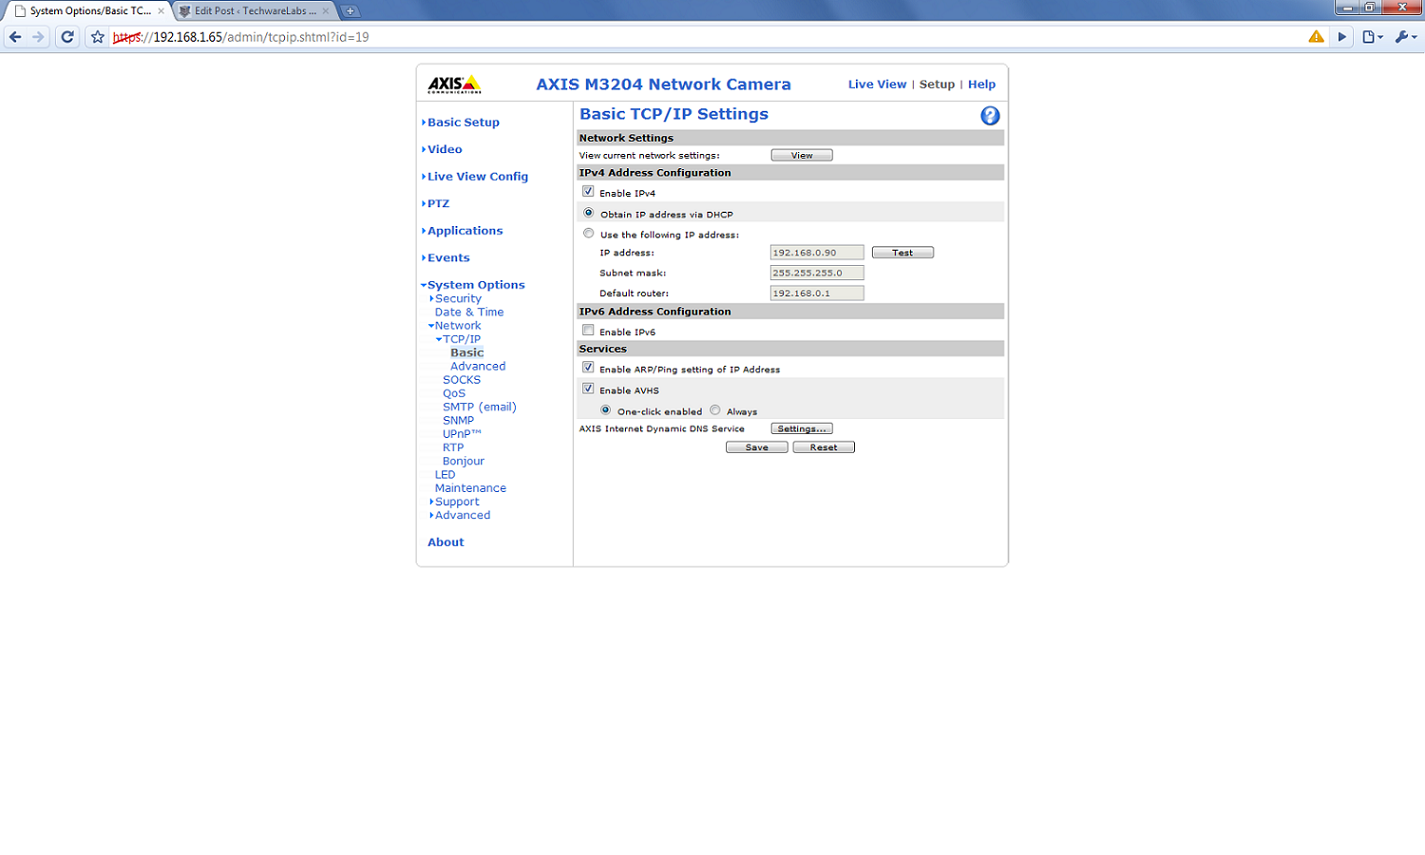Screen dimensions: 1425x855
Task: Open a new browser tab
Action: coord(350,11)
